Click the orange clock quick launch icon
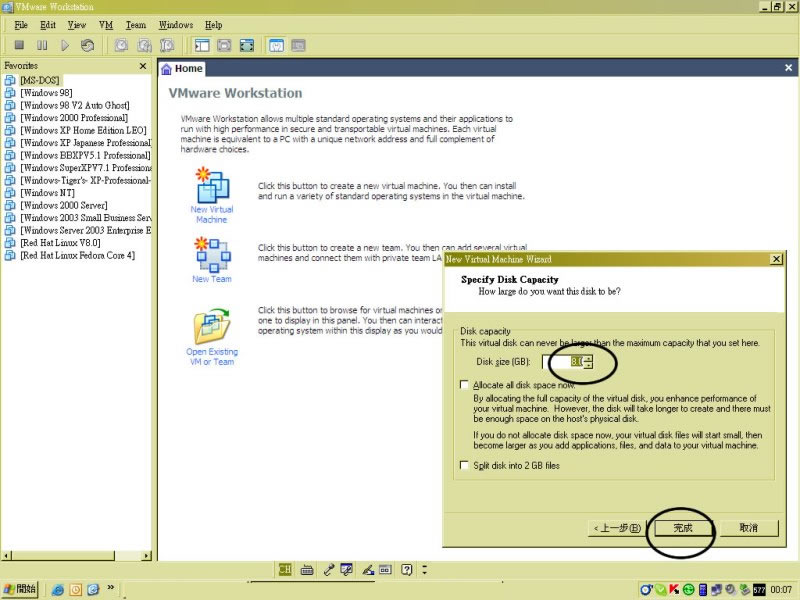The height and width of the screenshot is (600, 800). (76, 590)
